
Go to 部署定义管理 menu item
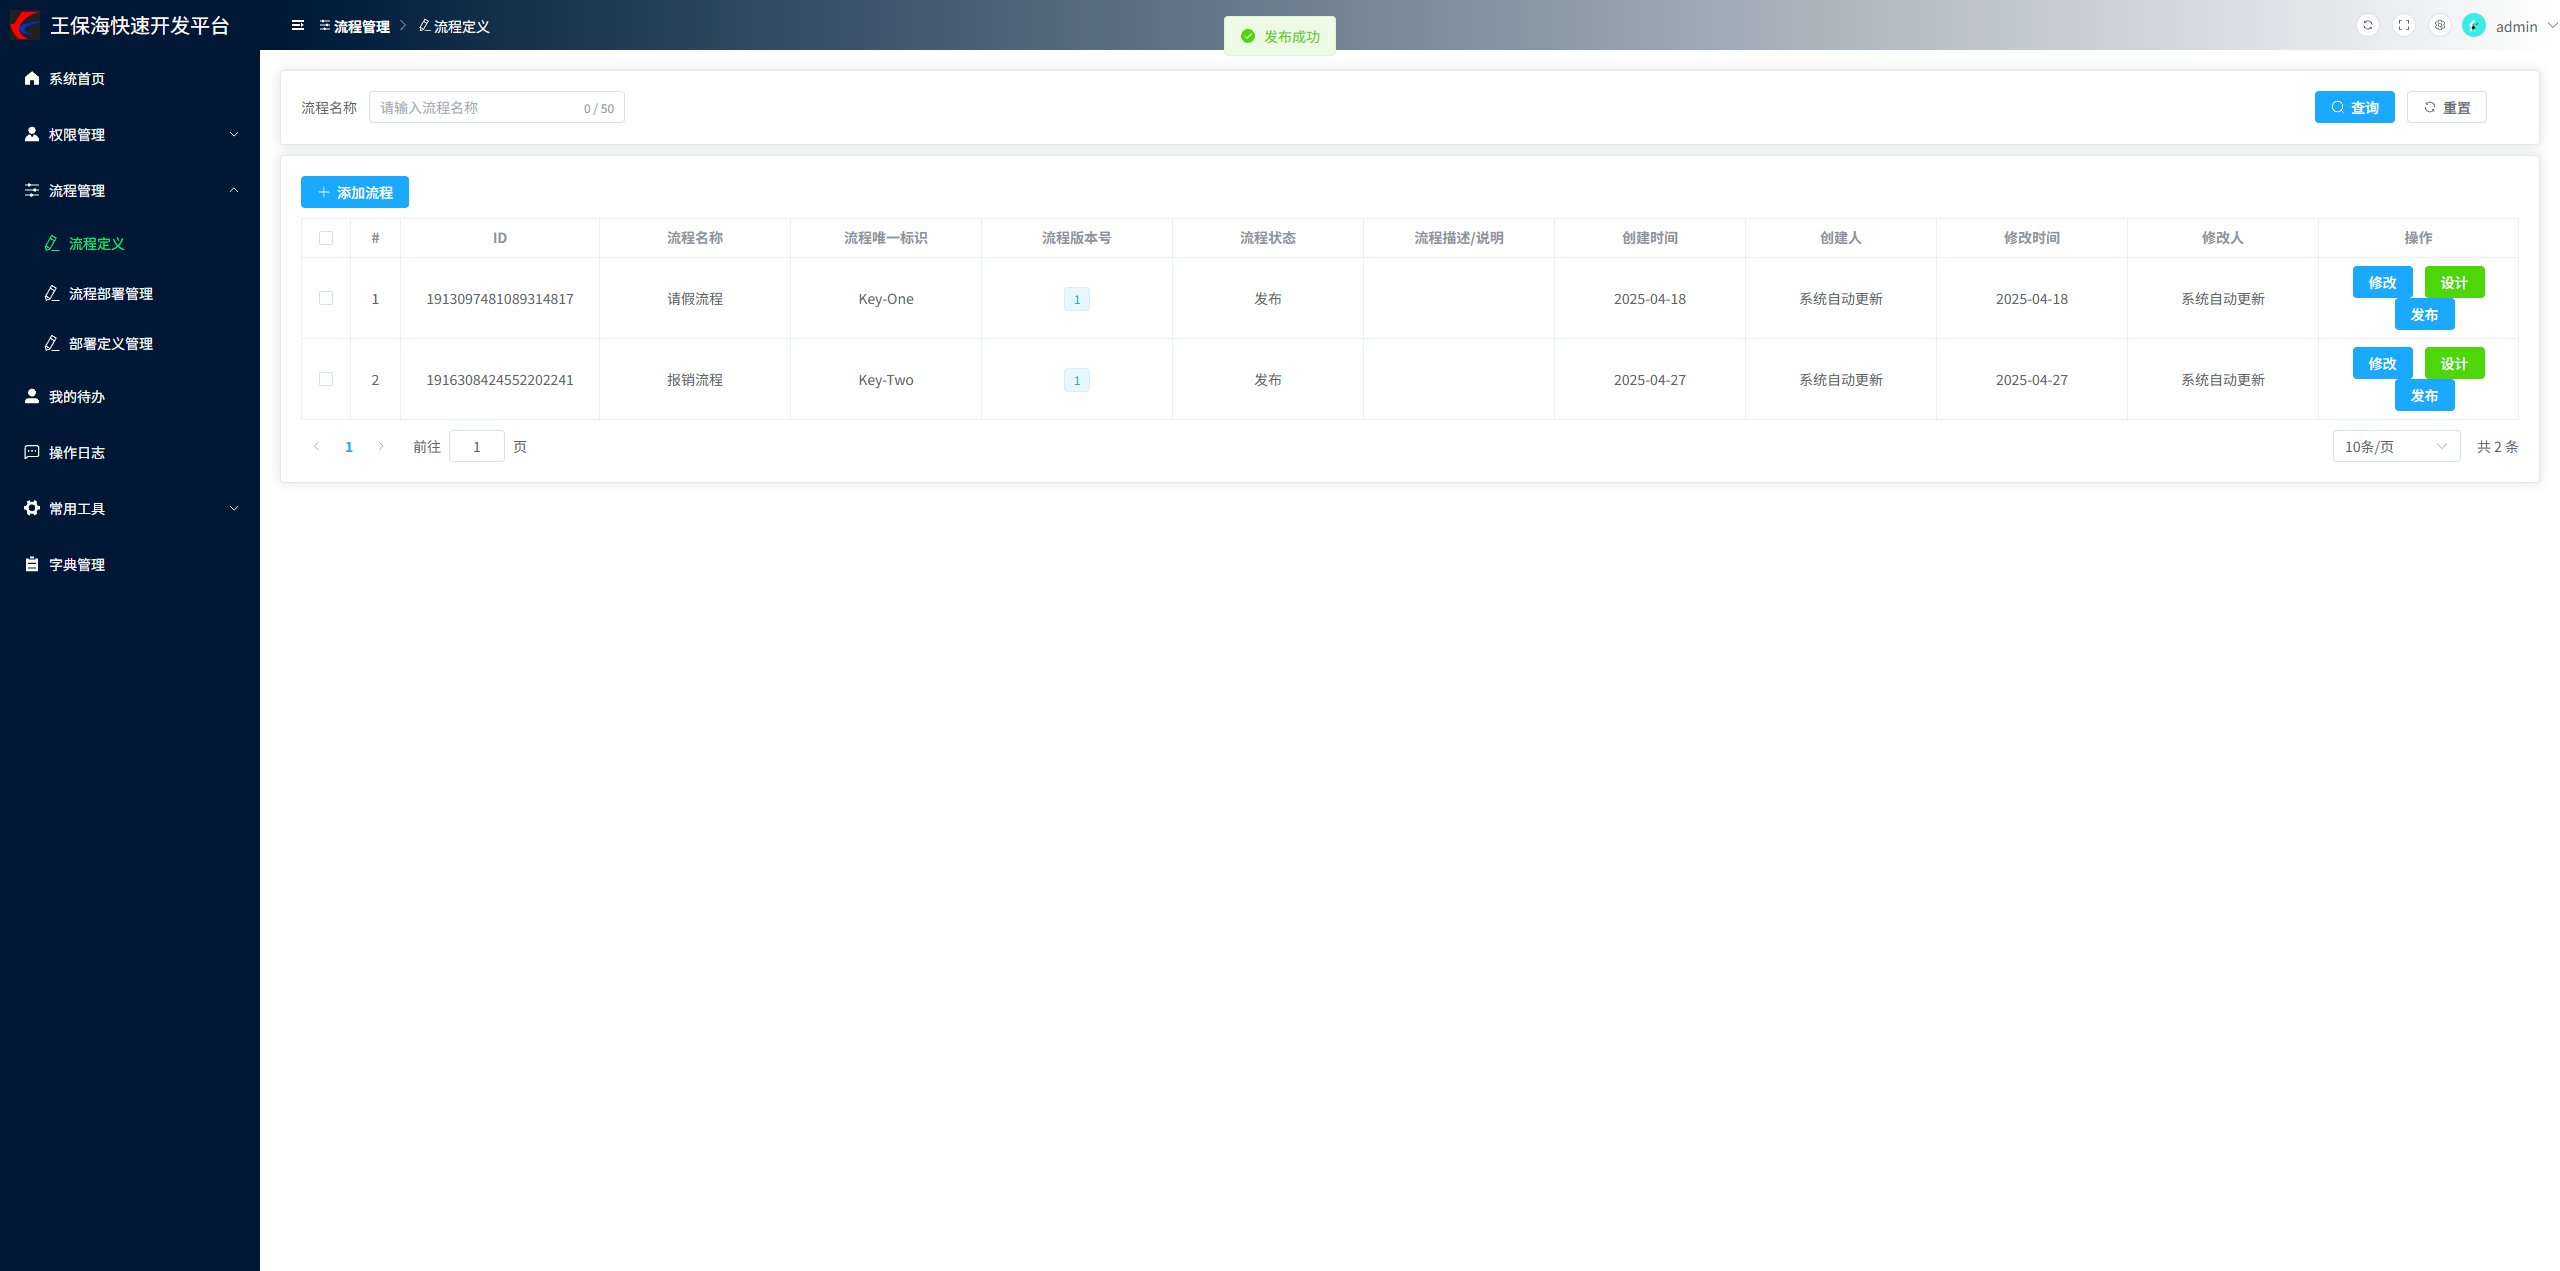pos(111,344)
